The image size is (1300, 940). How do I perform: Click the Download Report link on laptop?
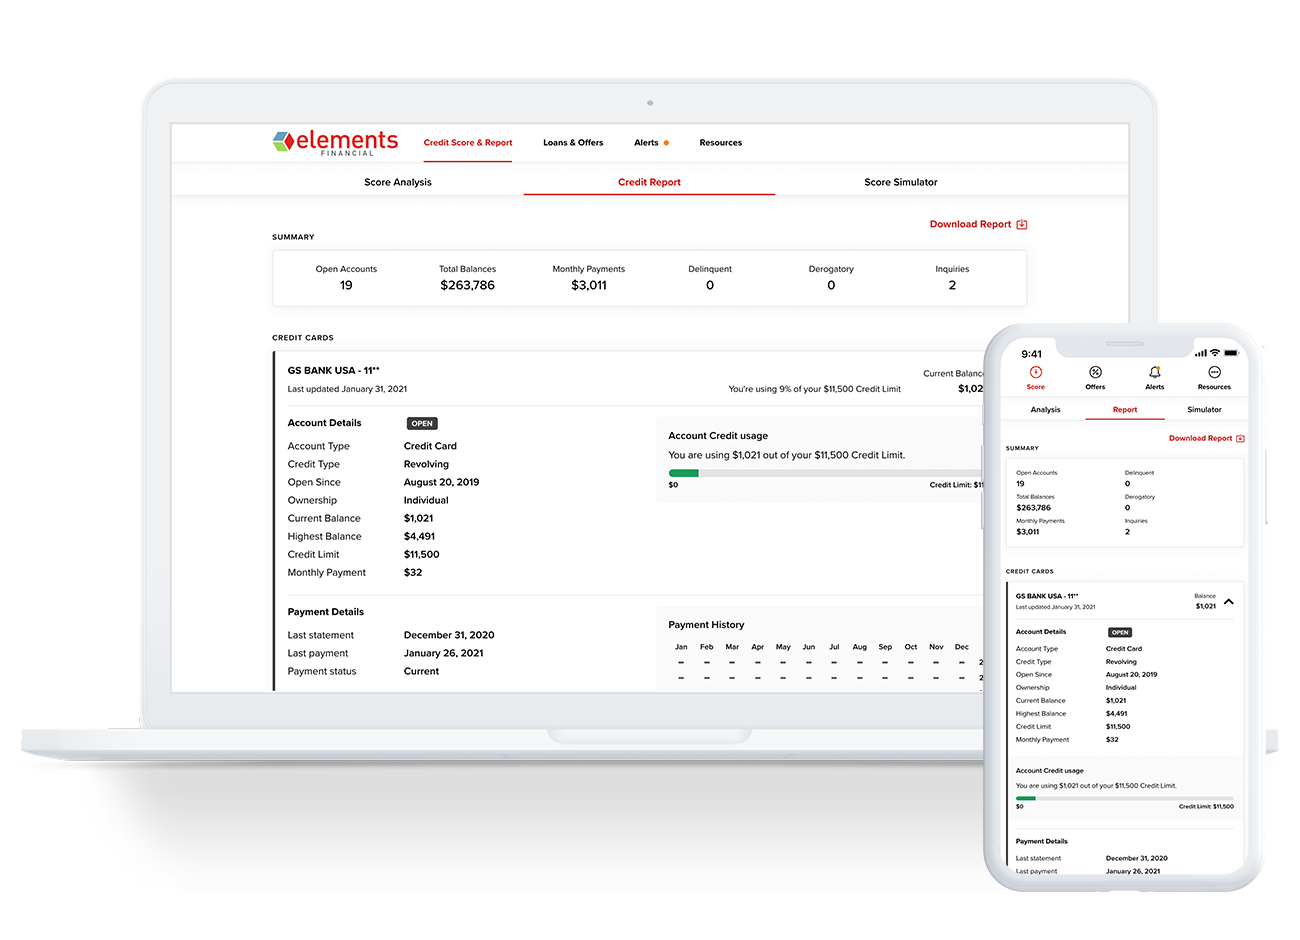point(970,225)
